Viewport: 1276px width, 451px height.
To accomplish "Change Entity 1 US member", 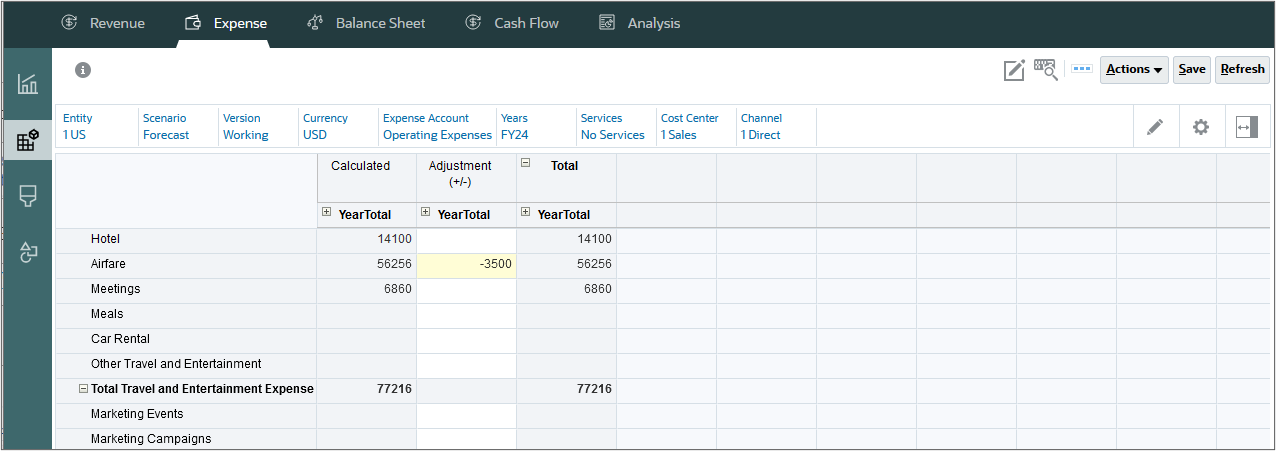I will 74,135.
